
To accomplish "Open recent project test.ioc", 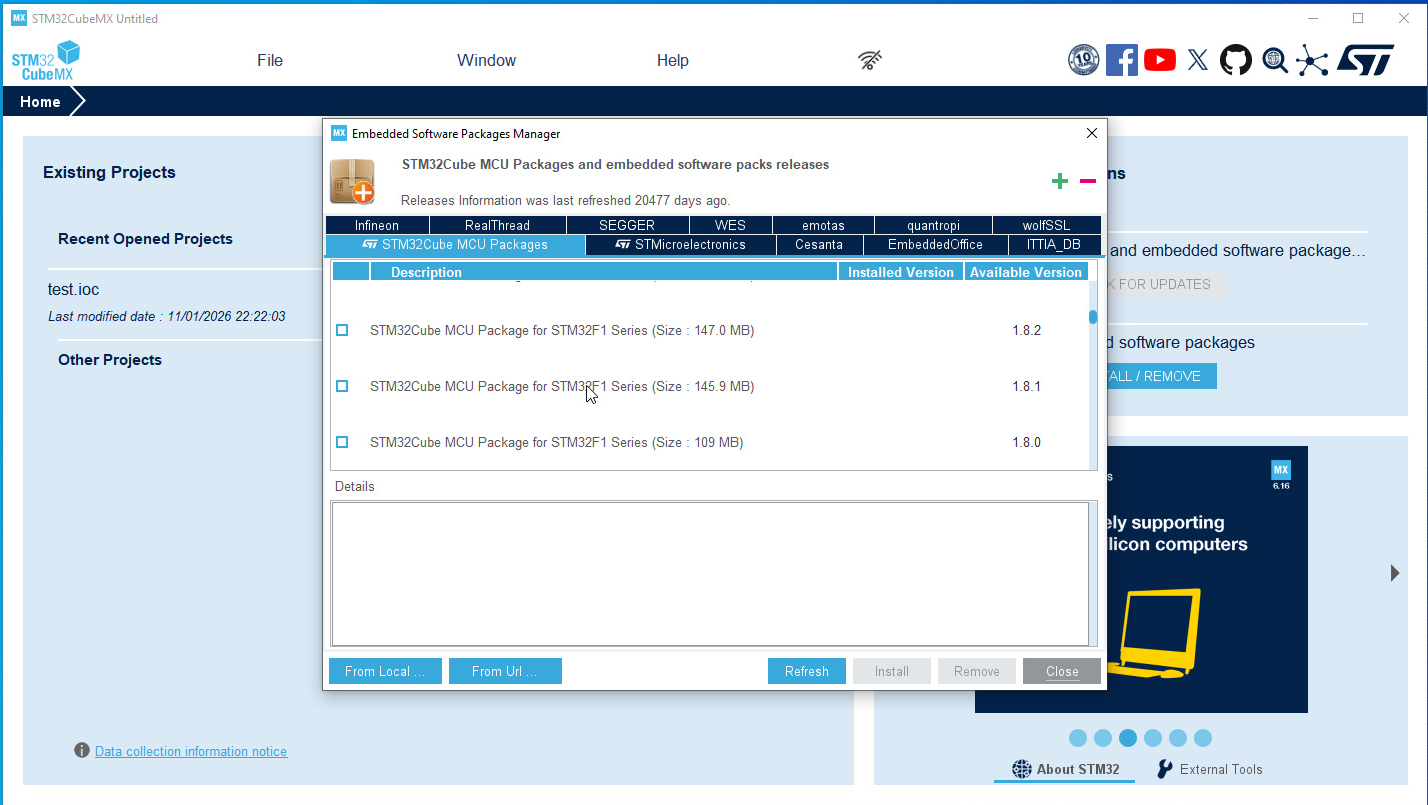I will 74,290.
